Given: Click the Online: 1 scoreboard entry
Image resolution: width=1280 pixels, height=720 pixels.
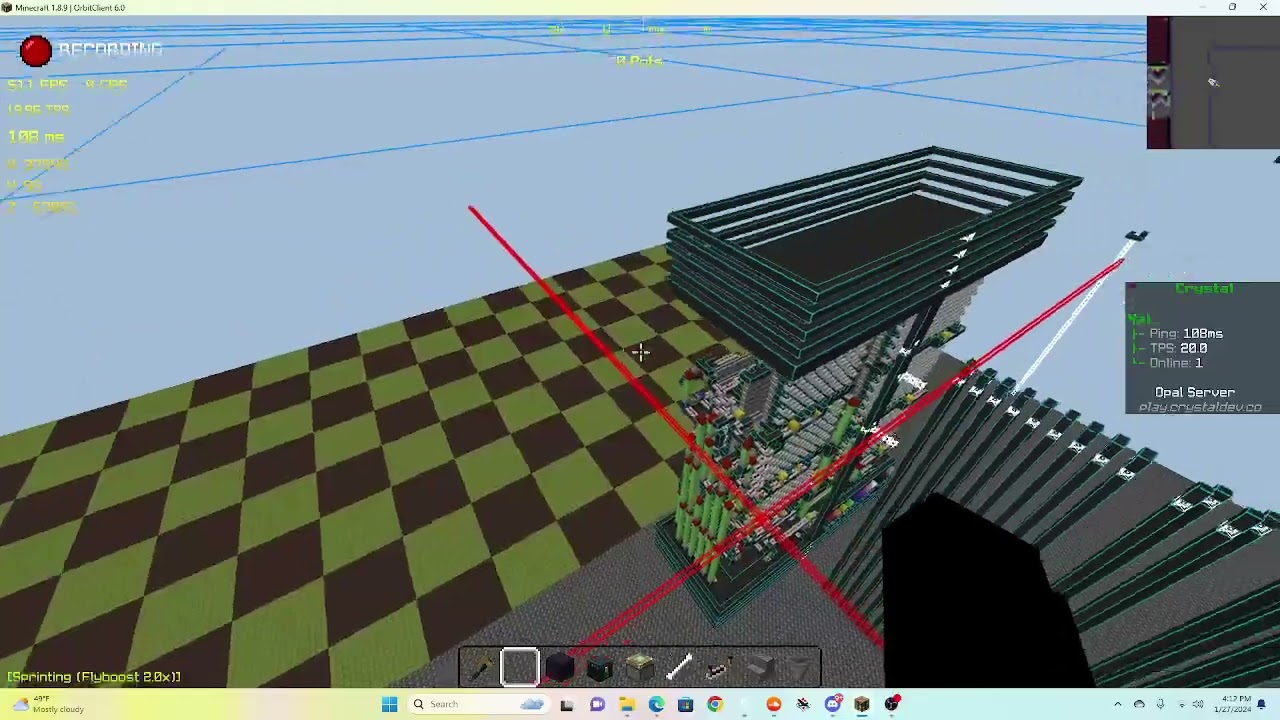Looking at the screenshot, I should [x=1176, y=363].
